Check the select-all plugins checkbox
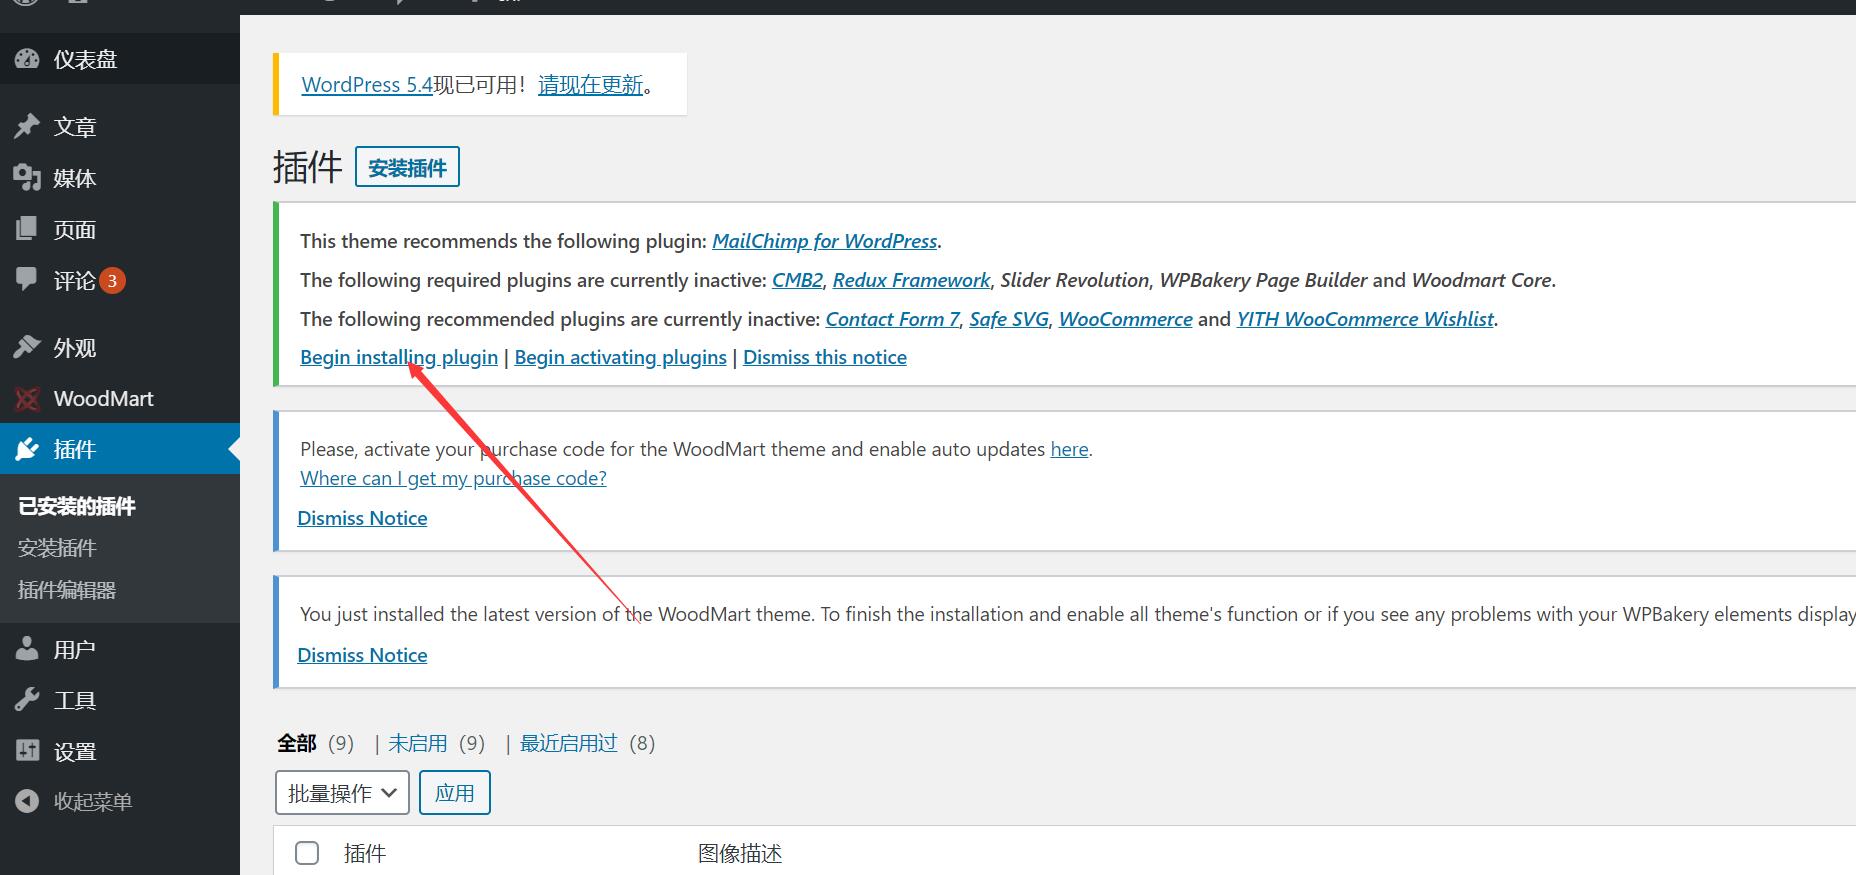The width and height of the screenshot is (1856, 875). coord(307,853)
